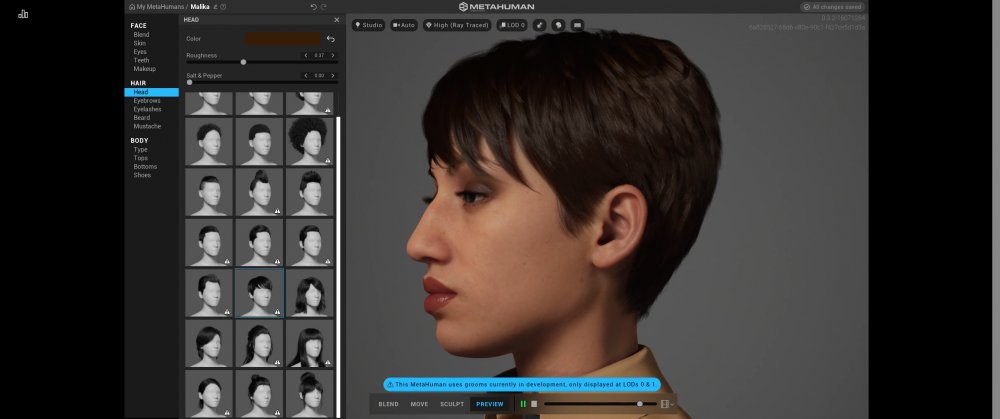The width and height of the screenshot is (1000, 419).
Task: Select the afro hairstyle thumbnail
Action: click(x=310, y=141)
